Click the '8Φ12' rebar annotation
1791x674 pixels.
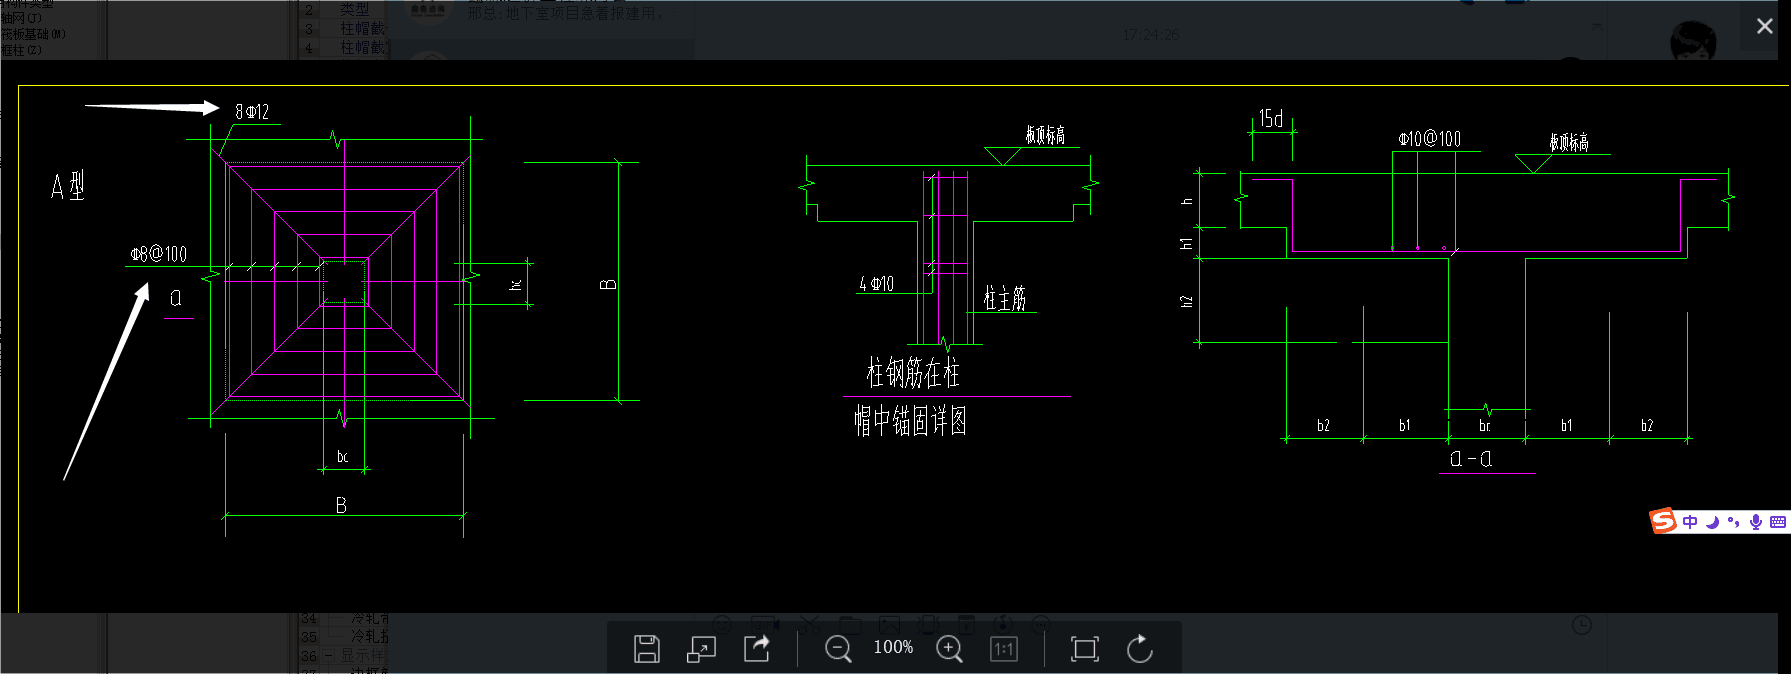click(x=252, y=112)
